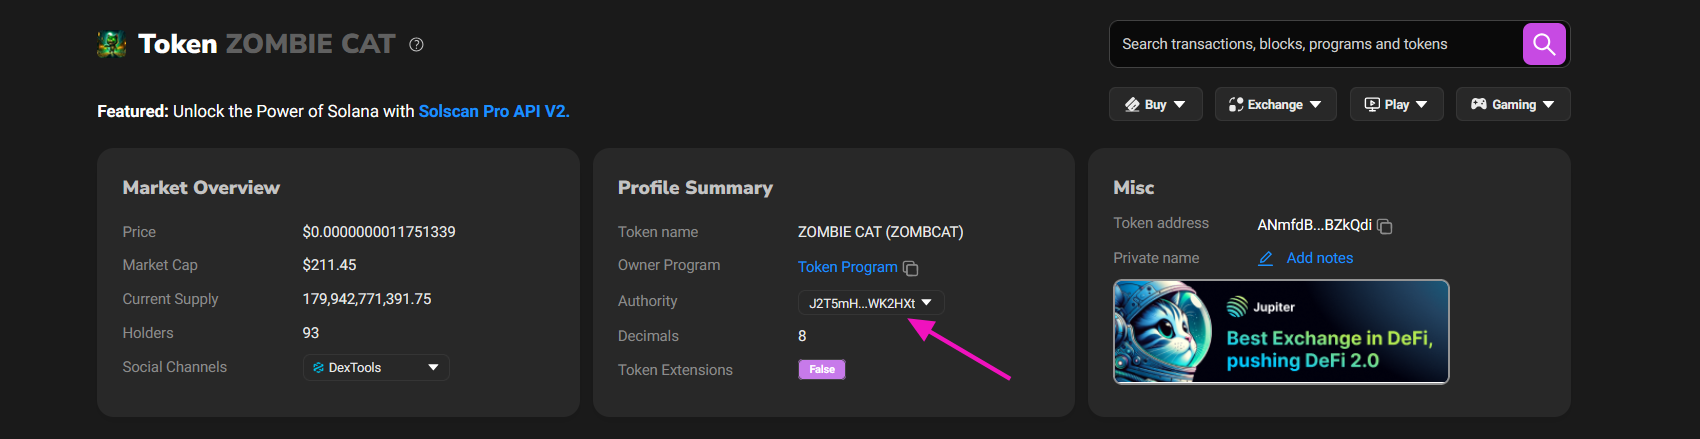This screenshot has width=1700, height=439.
Task: Expand the DexTools social channels dropdown arrow
Action: [433, 368]
